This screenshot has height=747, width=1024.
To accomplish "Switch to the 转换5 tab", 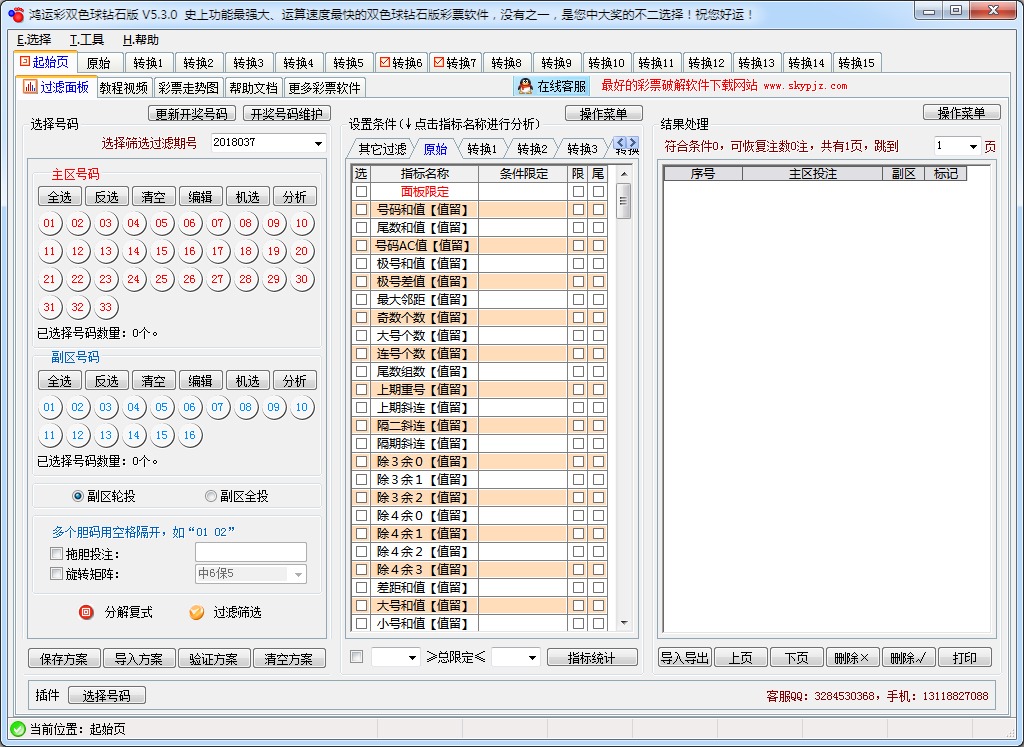I will coord(349,61).
